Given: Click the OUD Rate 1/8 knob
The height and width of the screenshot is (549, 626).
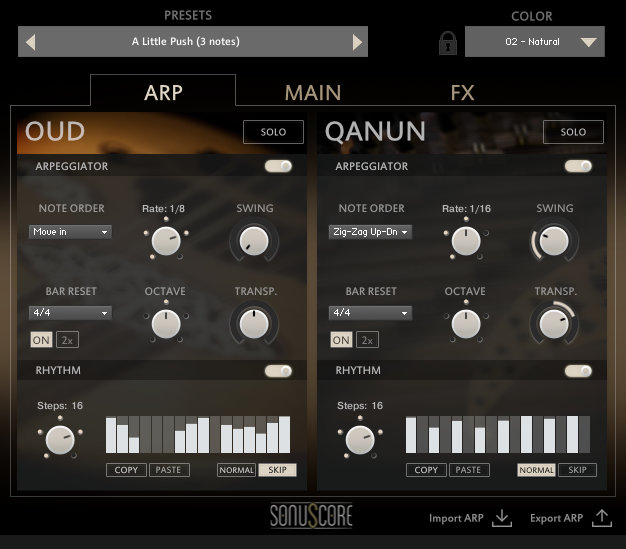Looking at the screenshot, I should click(166, 241).
